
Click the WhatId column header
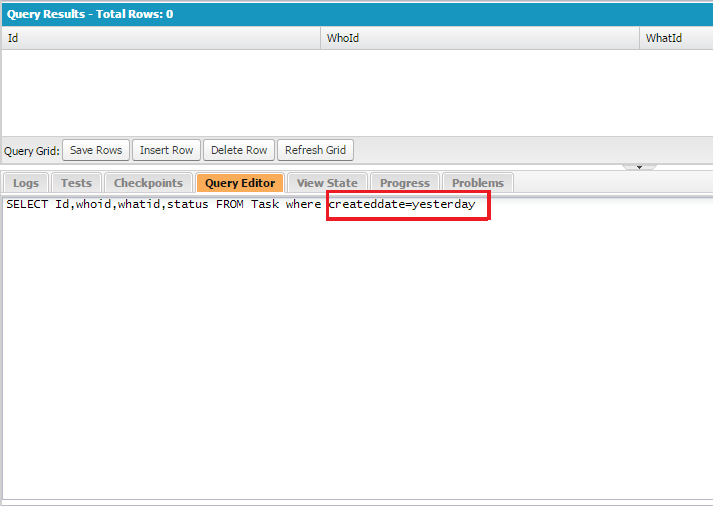point(676,38)
